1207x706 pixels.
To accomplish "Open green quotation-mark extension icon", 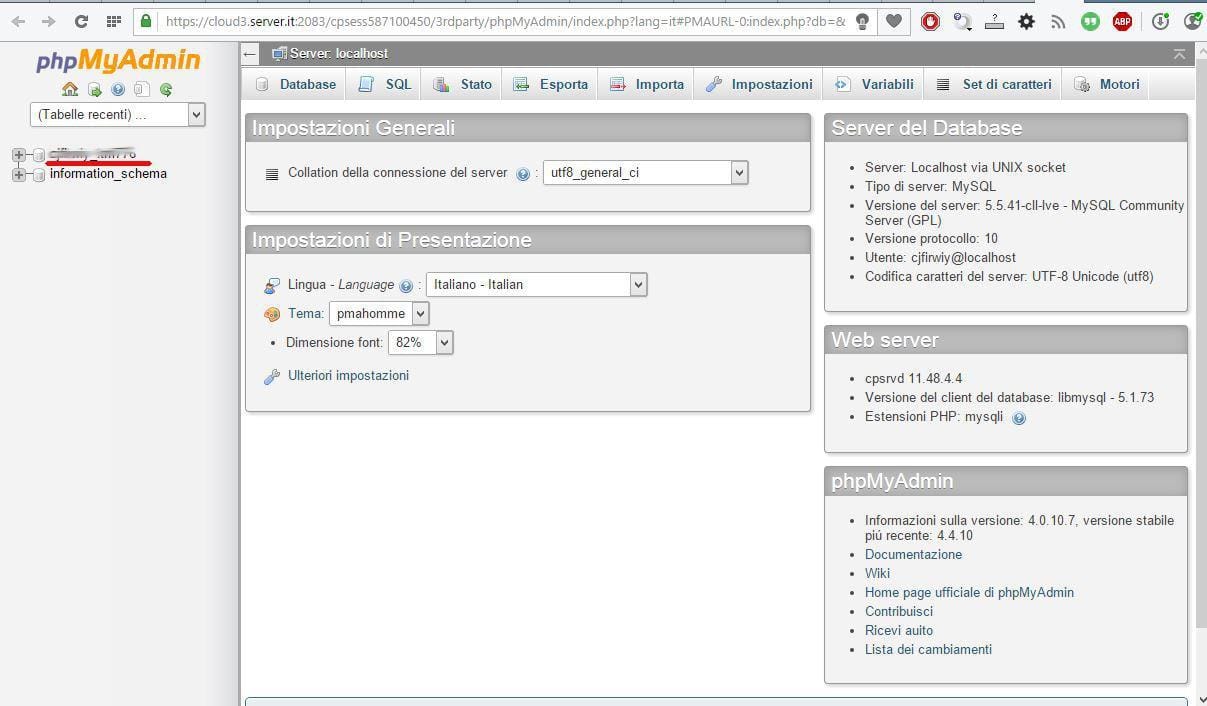I will coord(1090,21).
